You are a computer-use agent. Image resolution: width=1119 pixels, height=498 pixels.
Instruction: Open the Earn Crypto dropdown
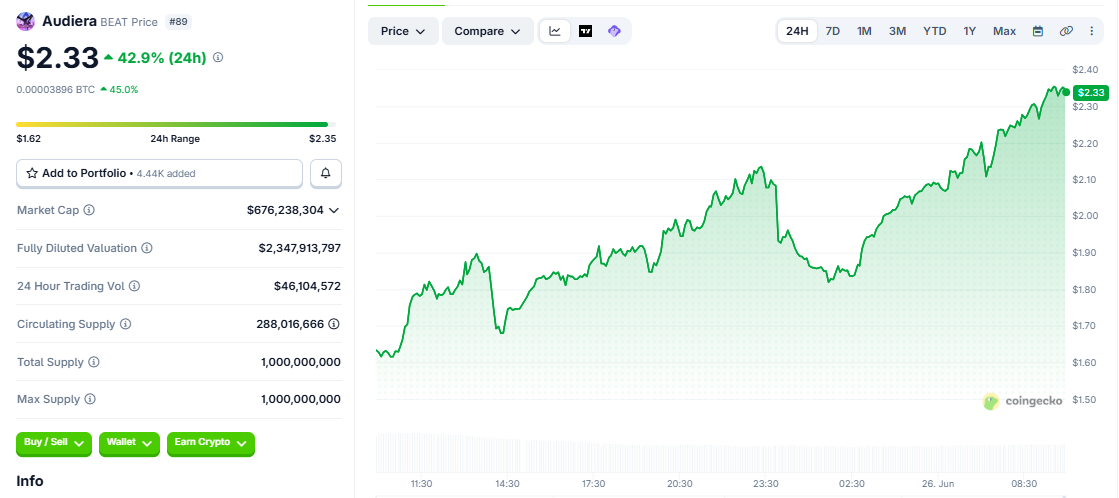(x=211, y=443)
